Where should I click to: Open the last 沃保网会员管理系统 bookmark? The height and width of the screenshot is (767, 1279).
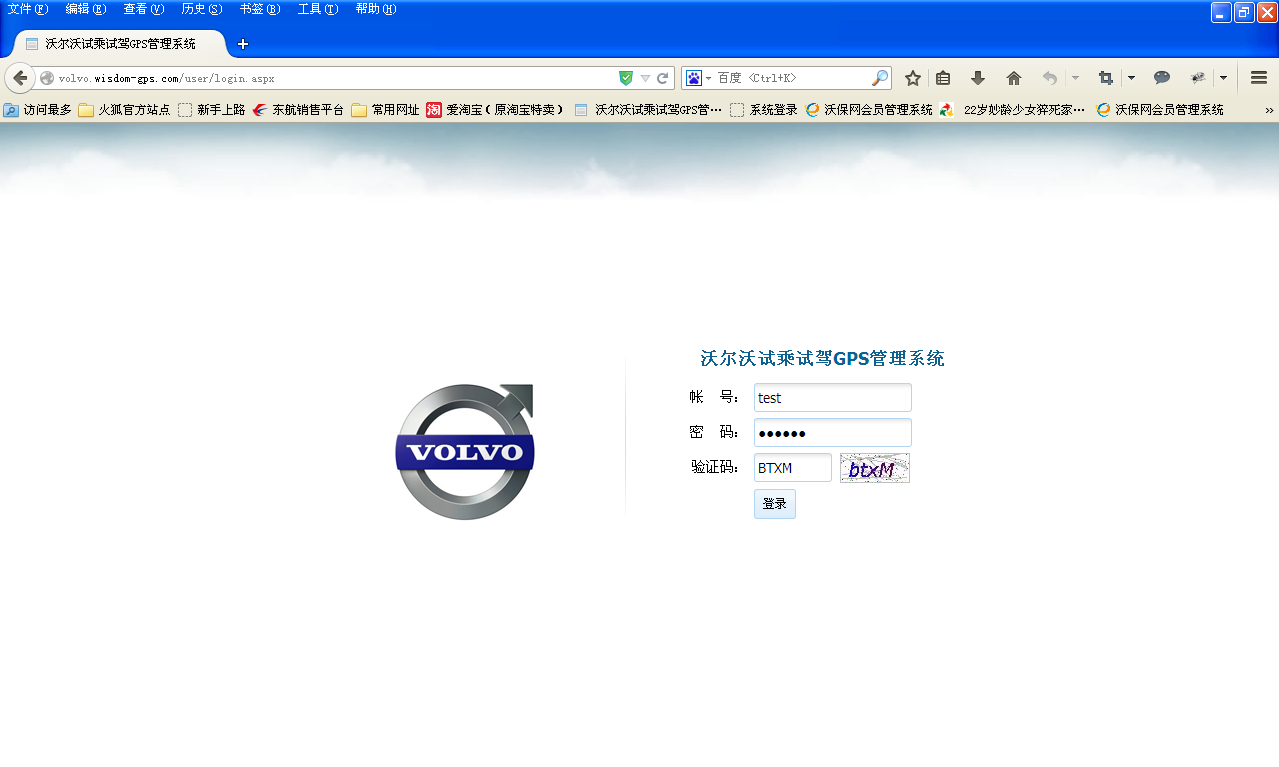tap(1160, 110)
